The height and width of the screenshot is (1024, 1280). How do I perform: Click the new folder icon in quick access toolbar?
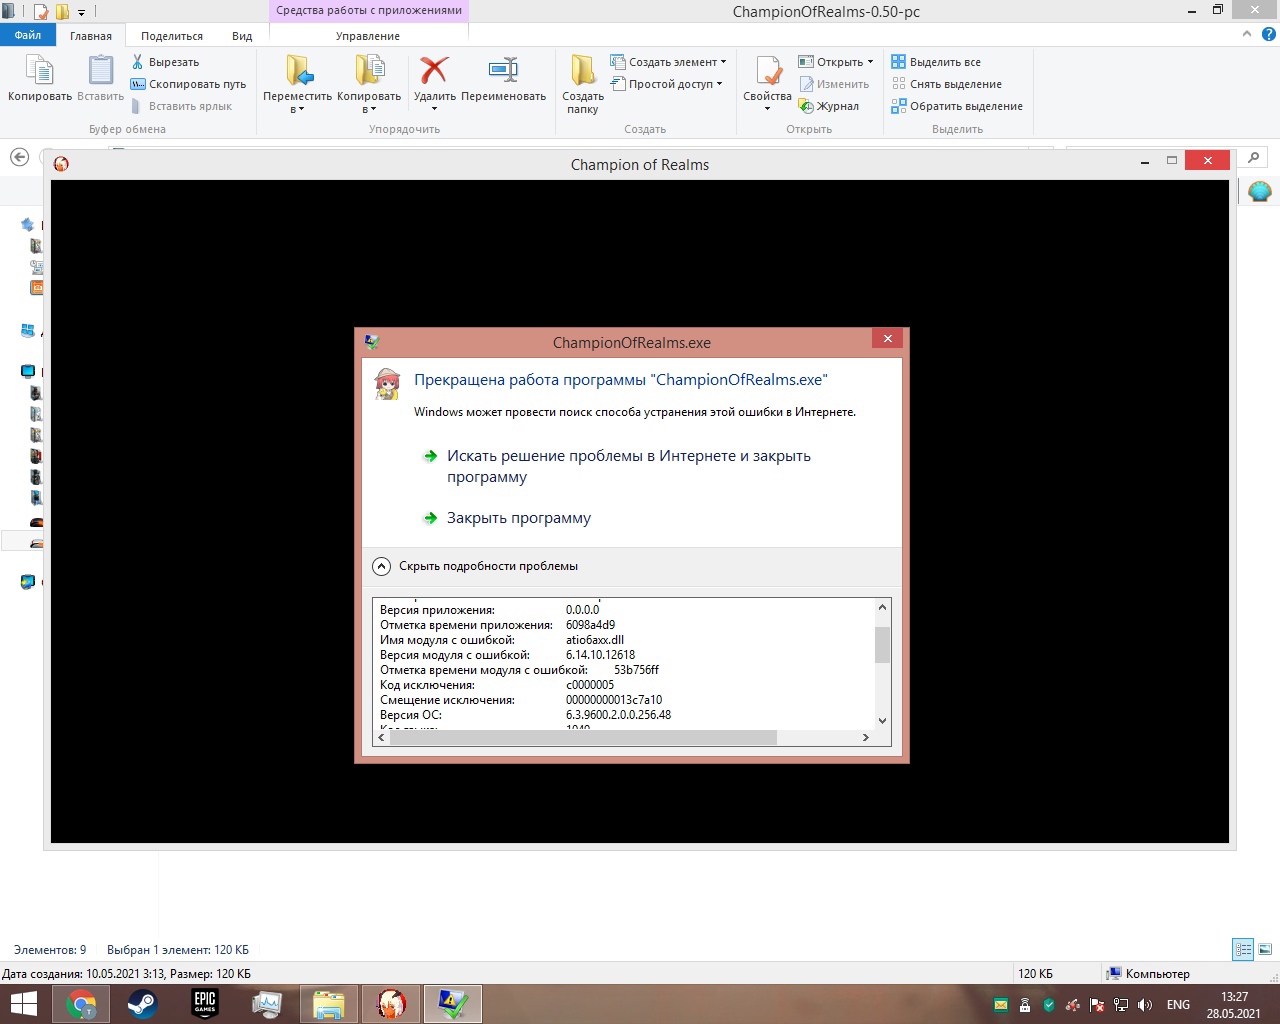[62, 12]
